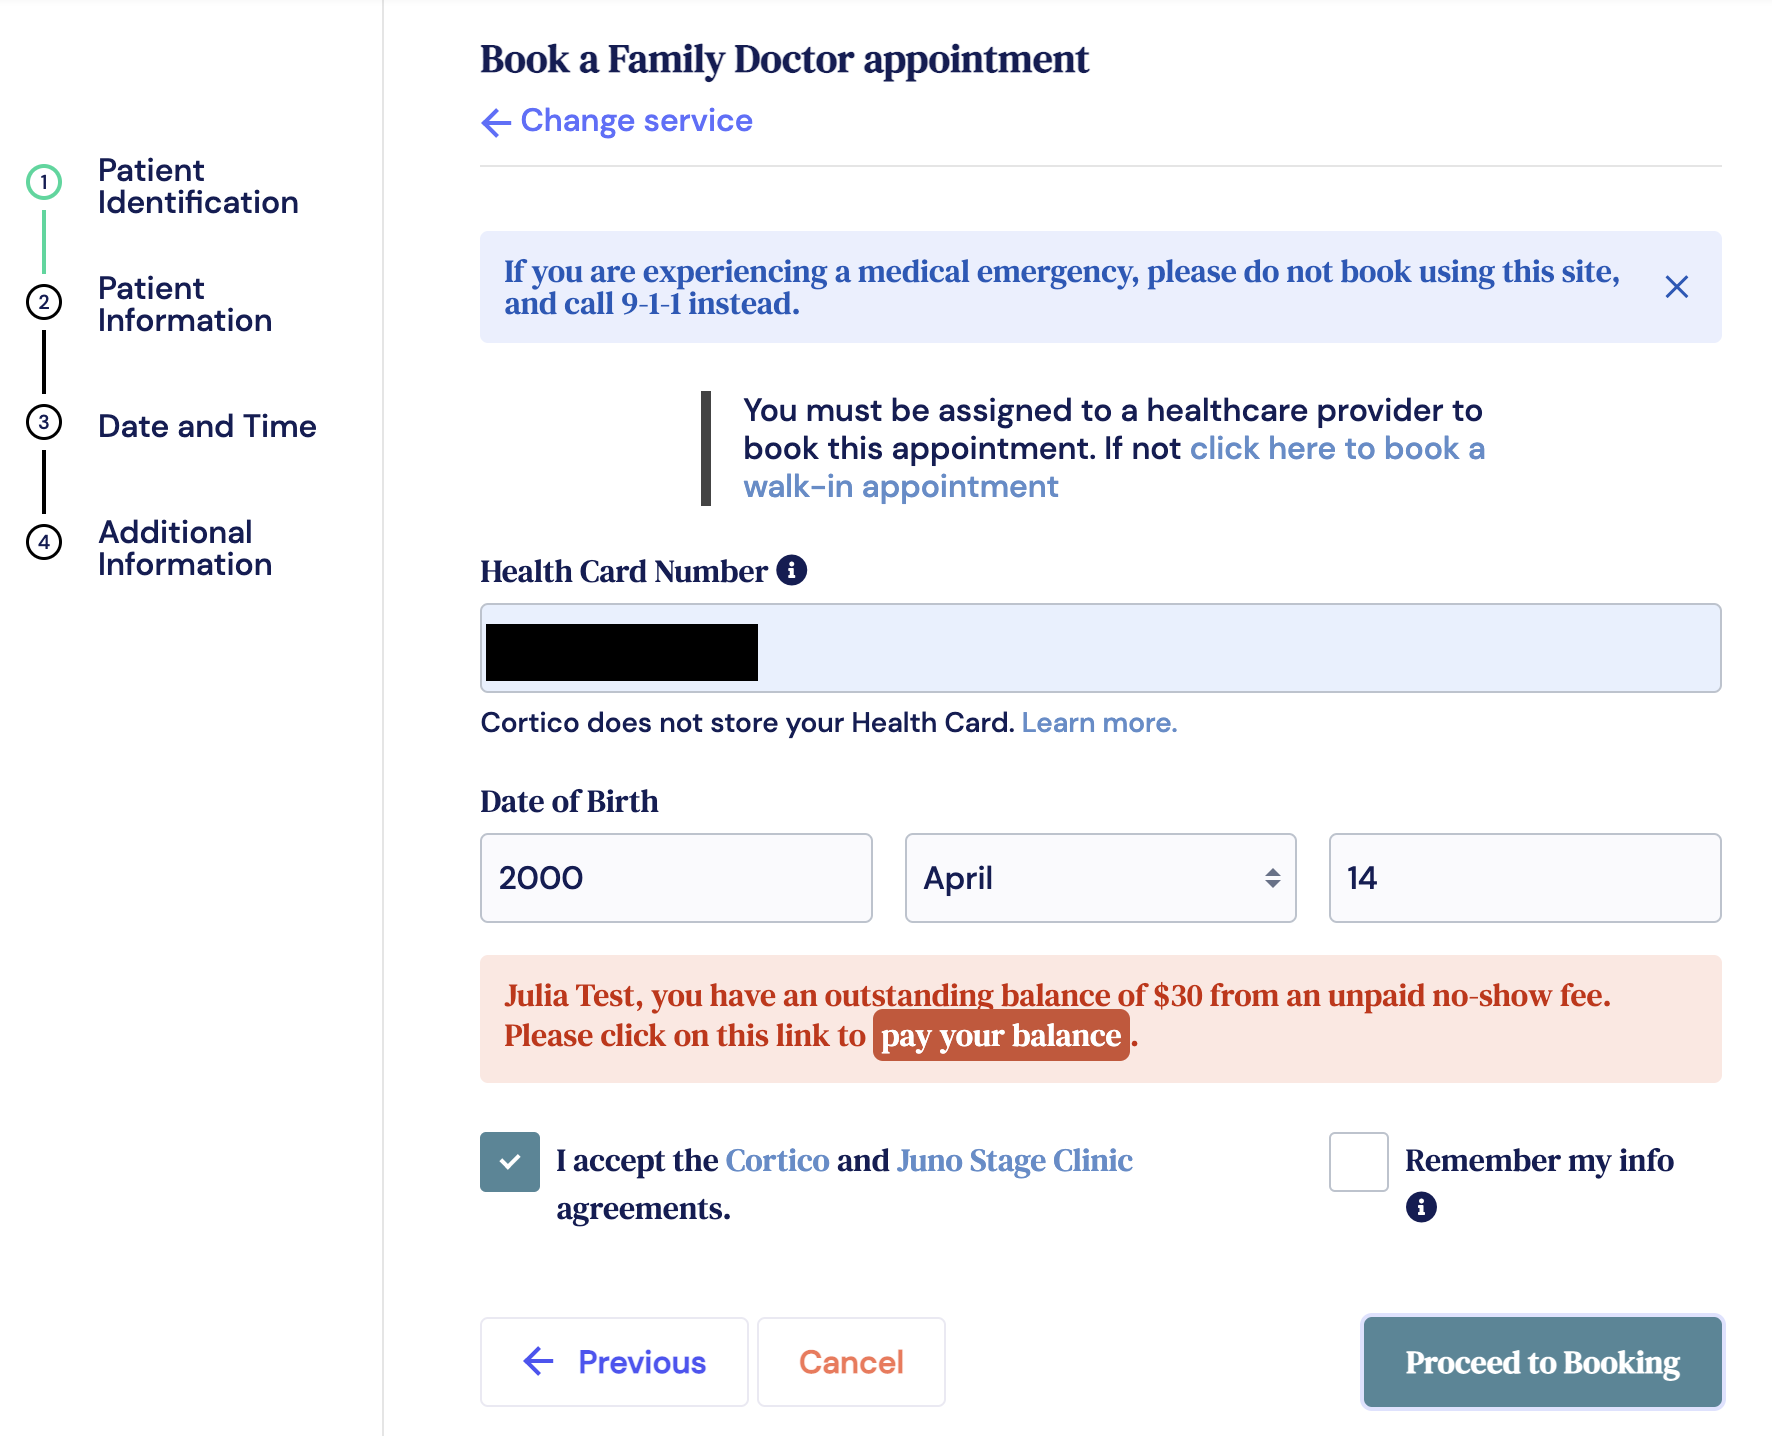Viewport: 1772px width, 1436px height.
Task: Go to Patient Information step
Action: click(x=185, y=304)
